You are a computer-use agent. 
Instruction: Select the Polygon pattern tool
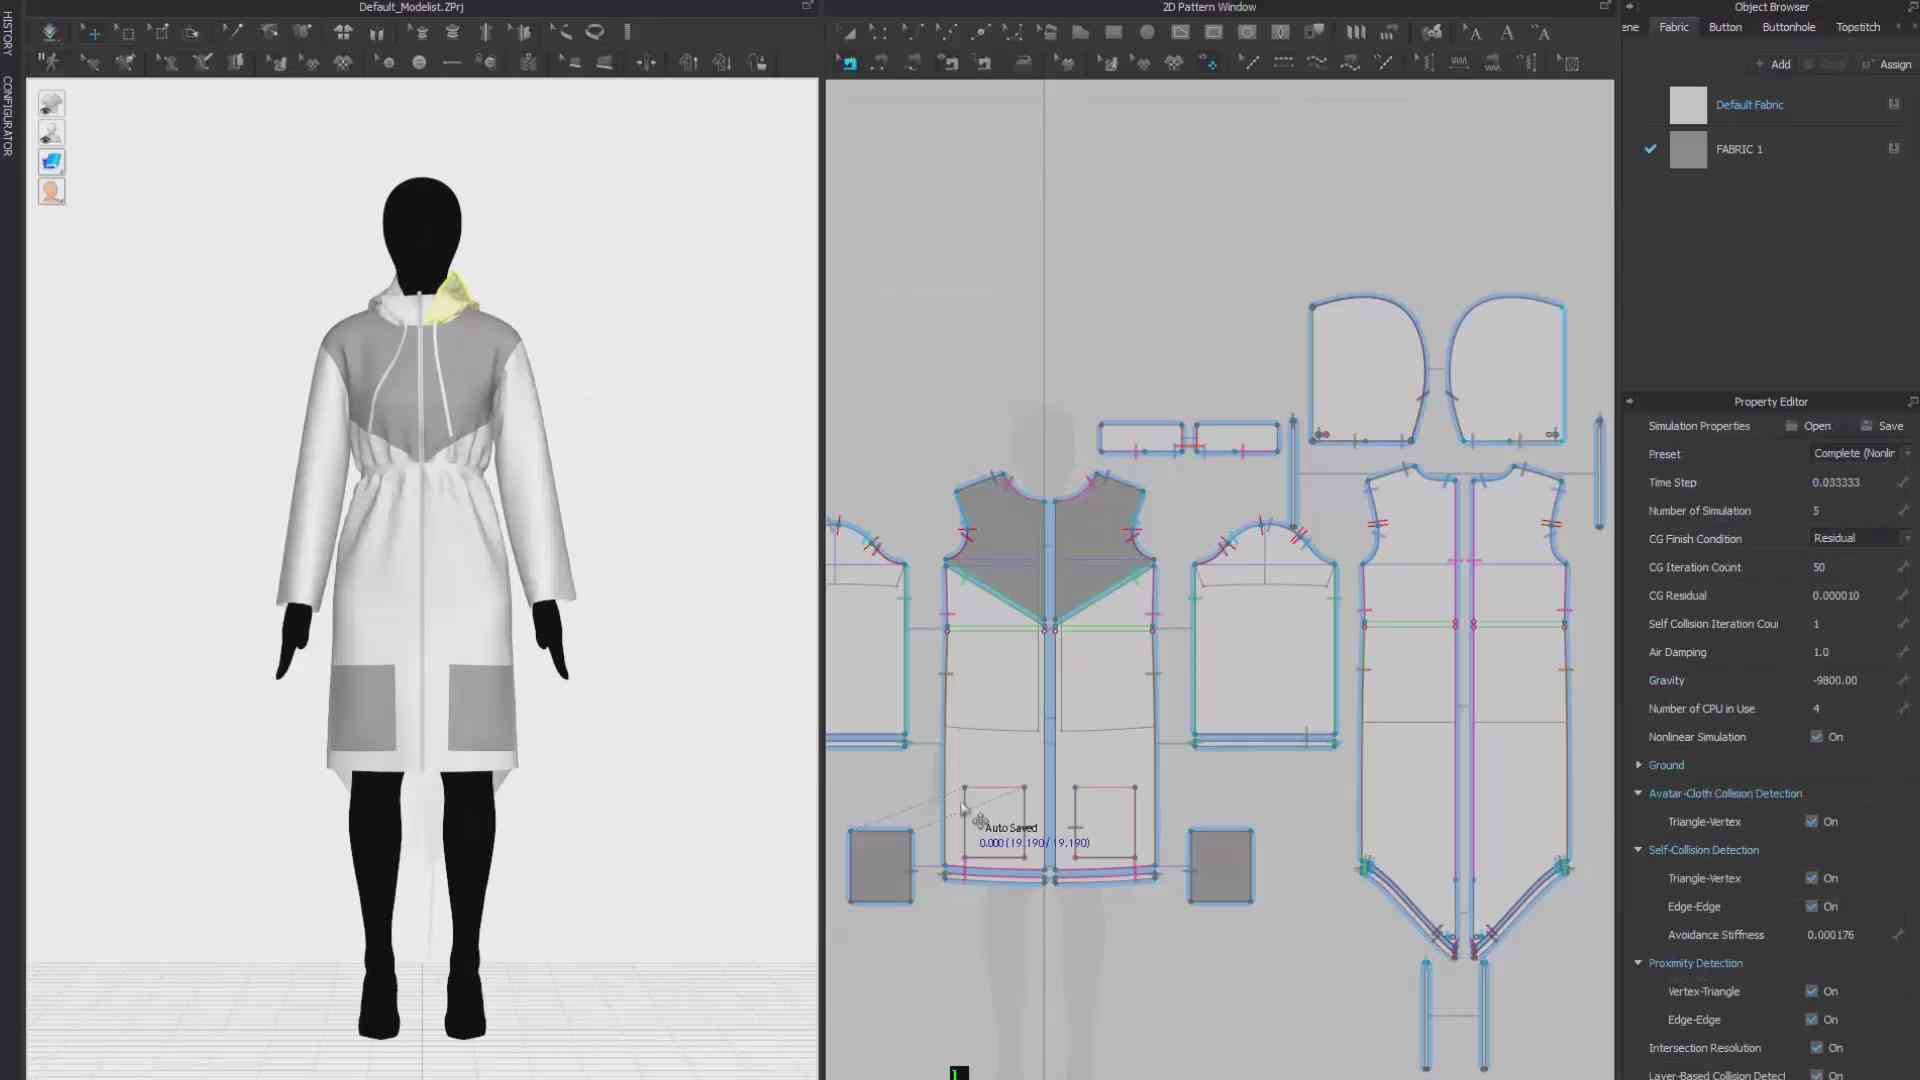click(x=1080, y=32)
